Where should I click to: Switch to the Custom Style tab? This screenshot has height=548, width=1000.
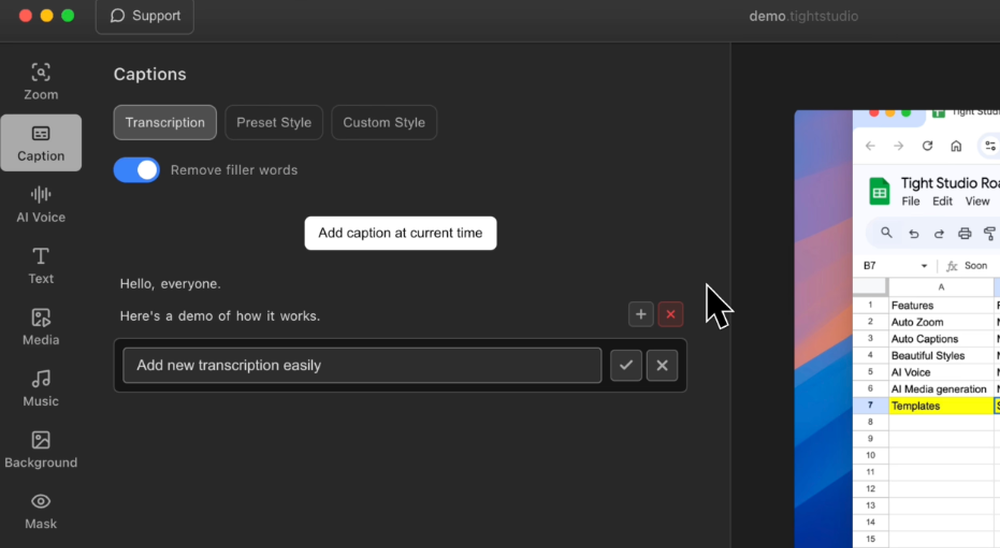(x=384, y=122)
